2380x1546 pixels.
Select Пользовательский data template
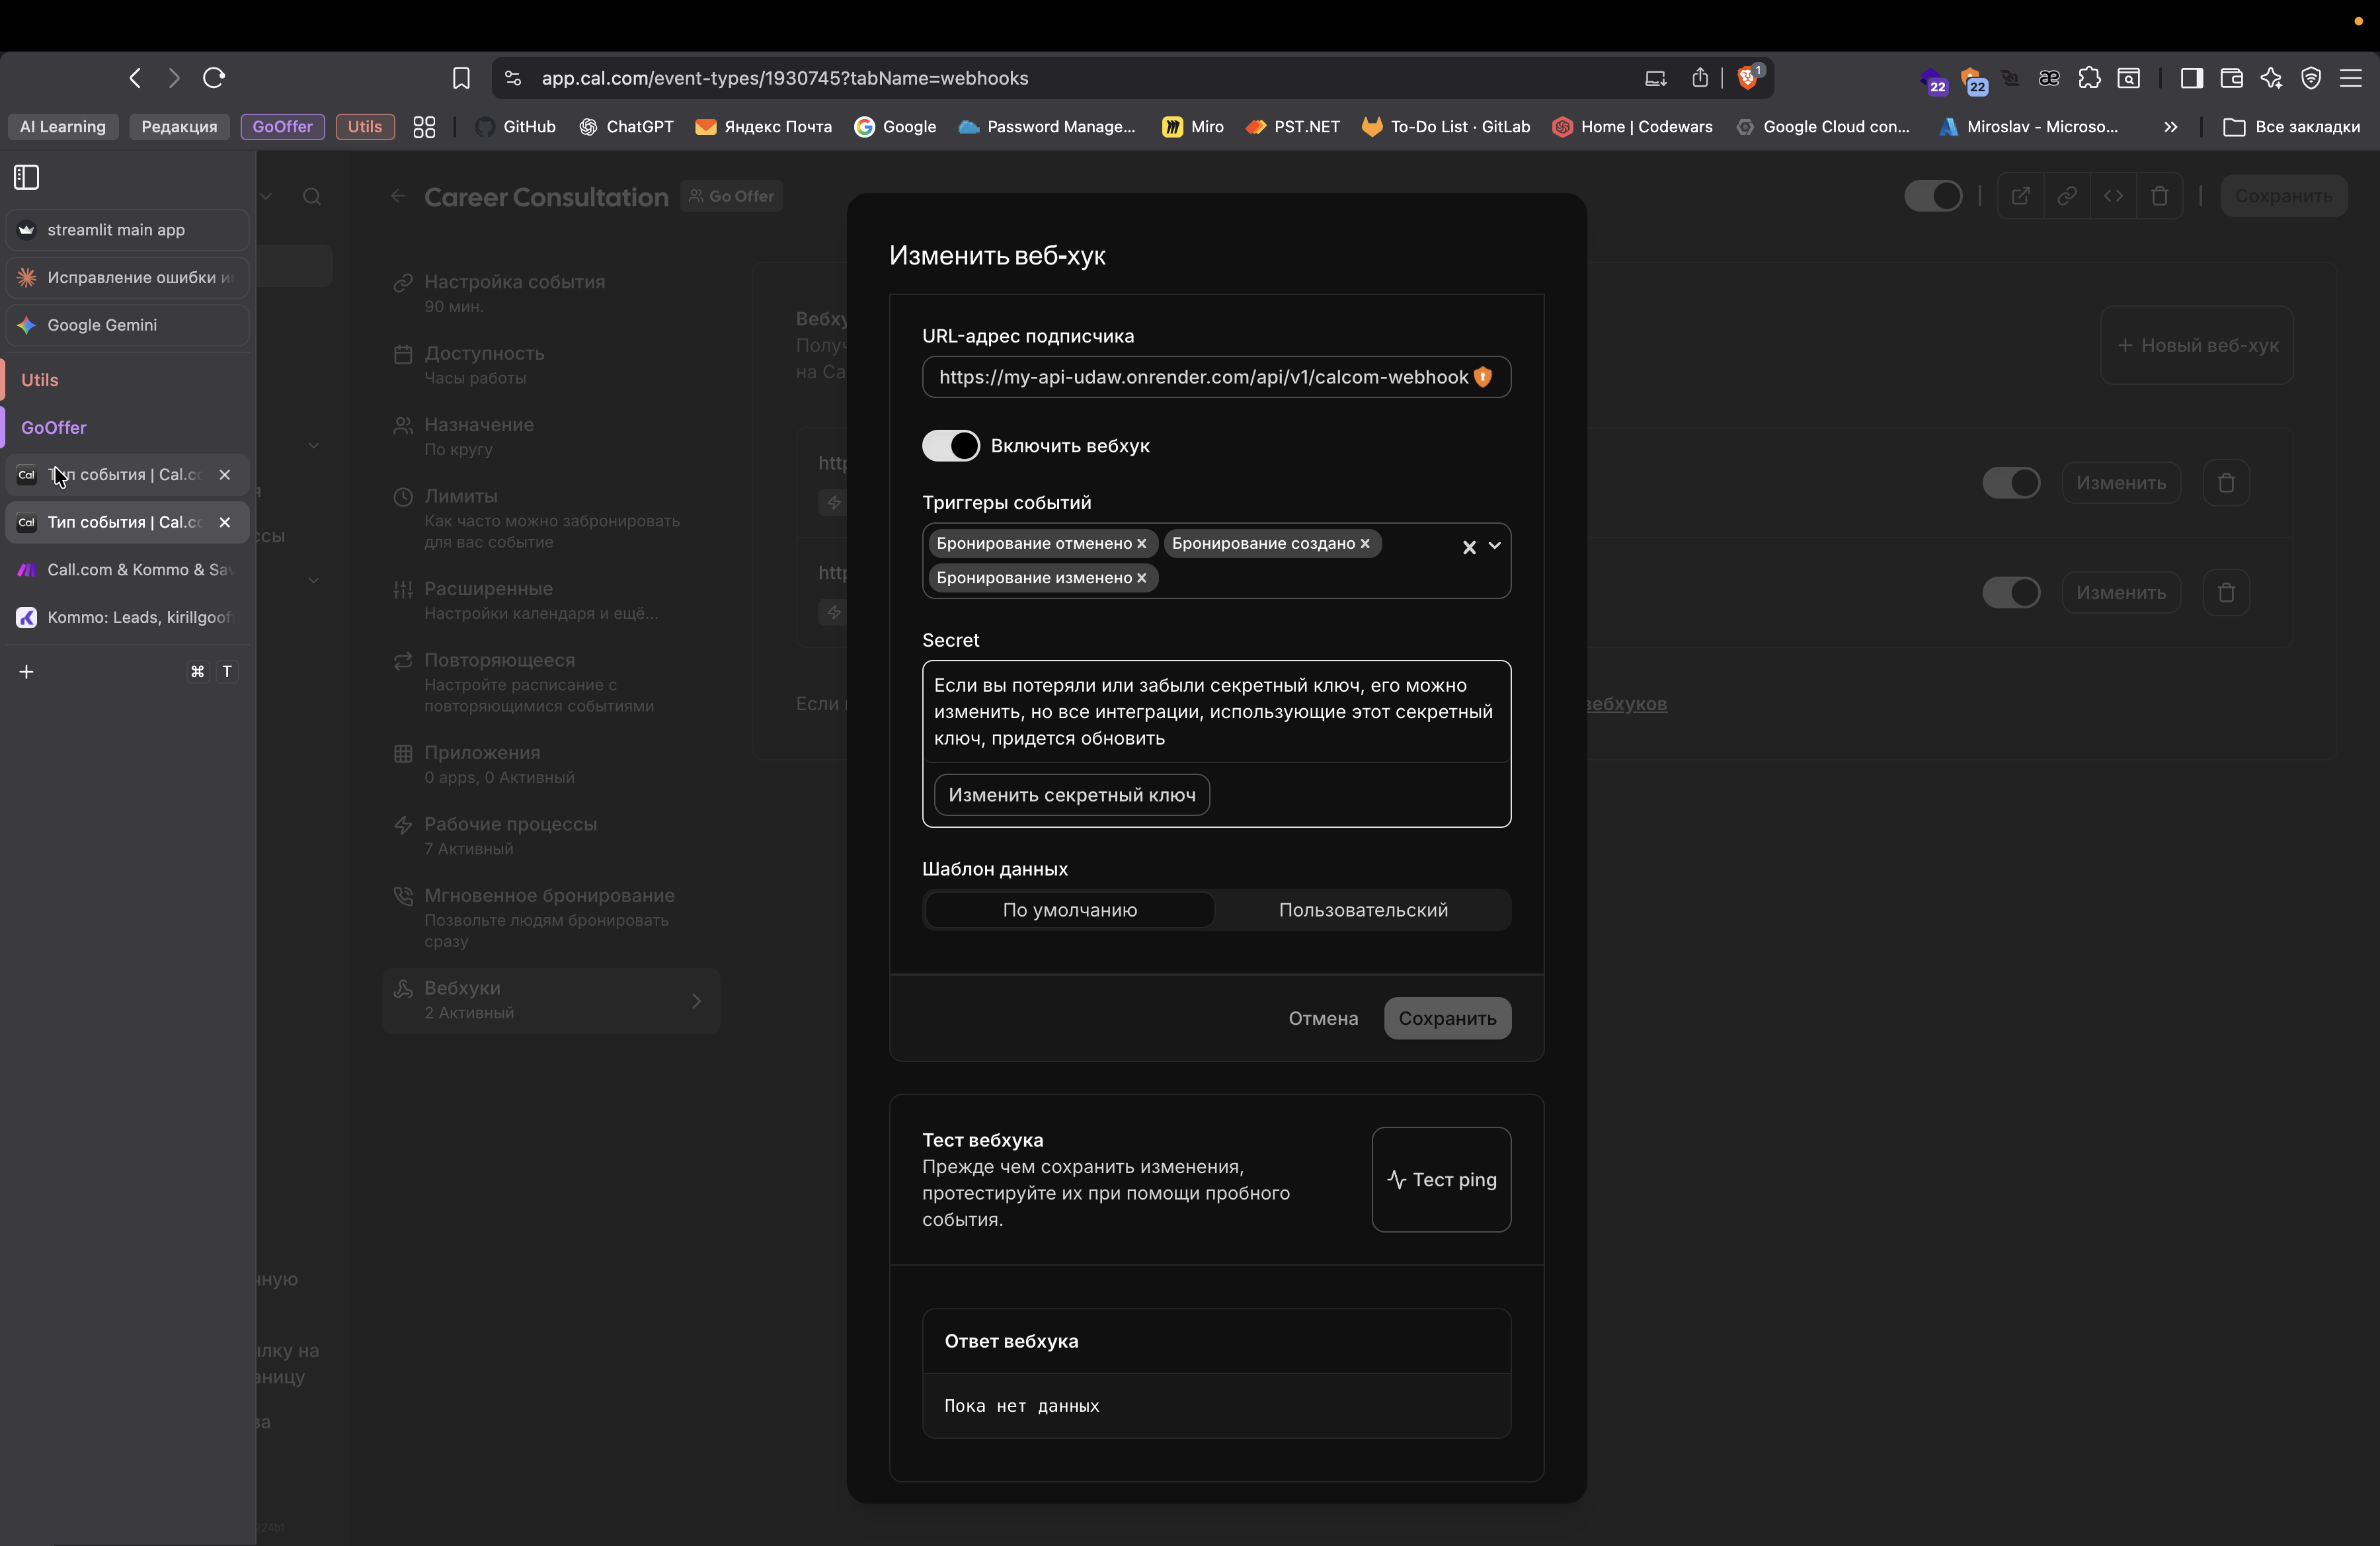[1362, 910]
